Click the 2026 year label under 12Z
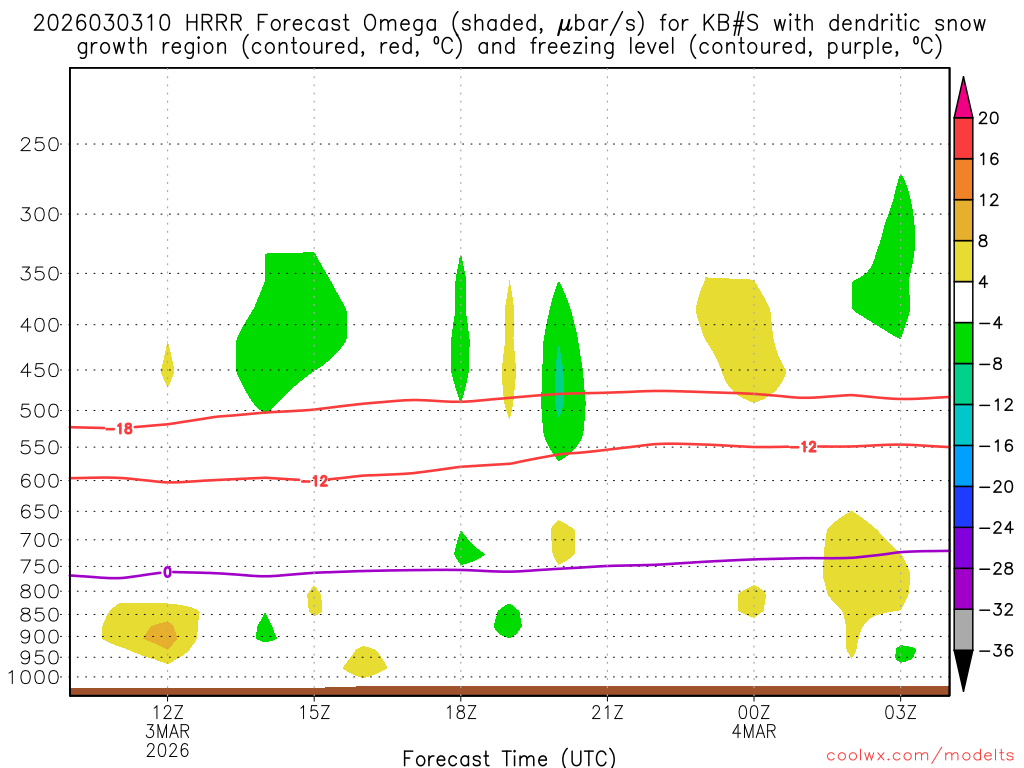This screenshot has height=768, width=1024. tap(168, 750)
